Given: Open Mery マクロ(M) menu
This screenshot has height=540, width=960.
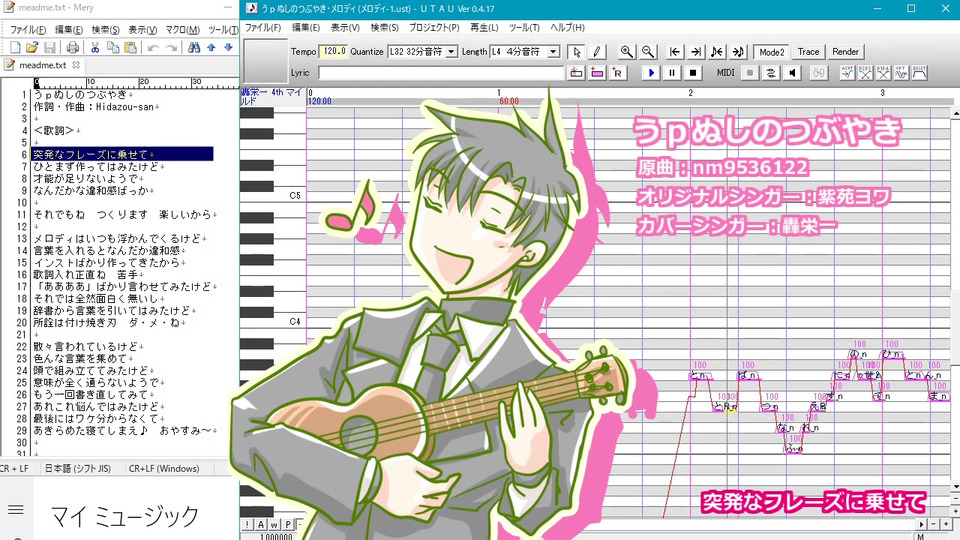Looking at the screenshot, I should point(182,29).
